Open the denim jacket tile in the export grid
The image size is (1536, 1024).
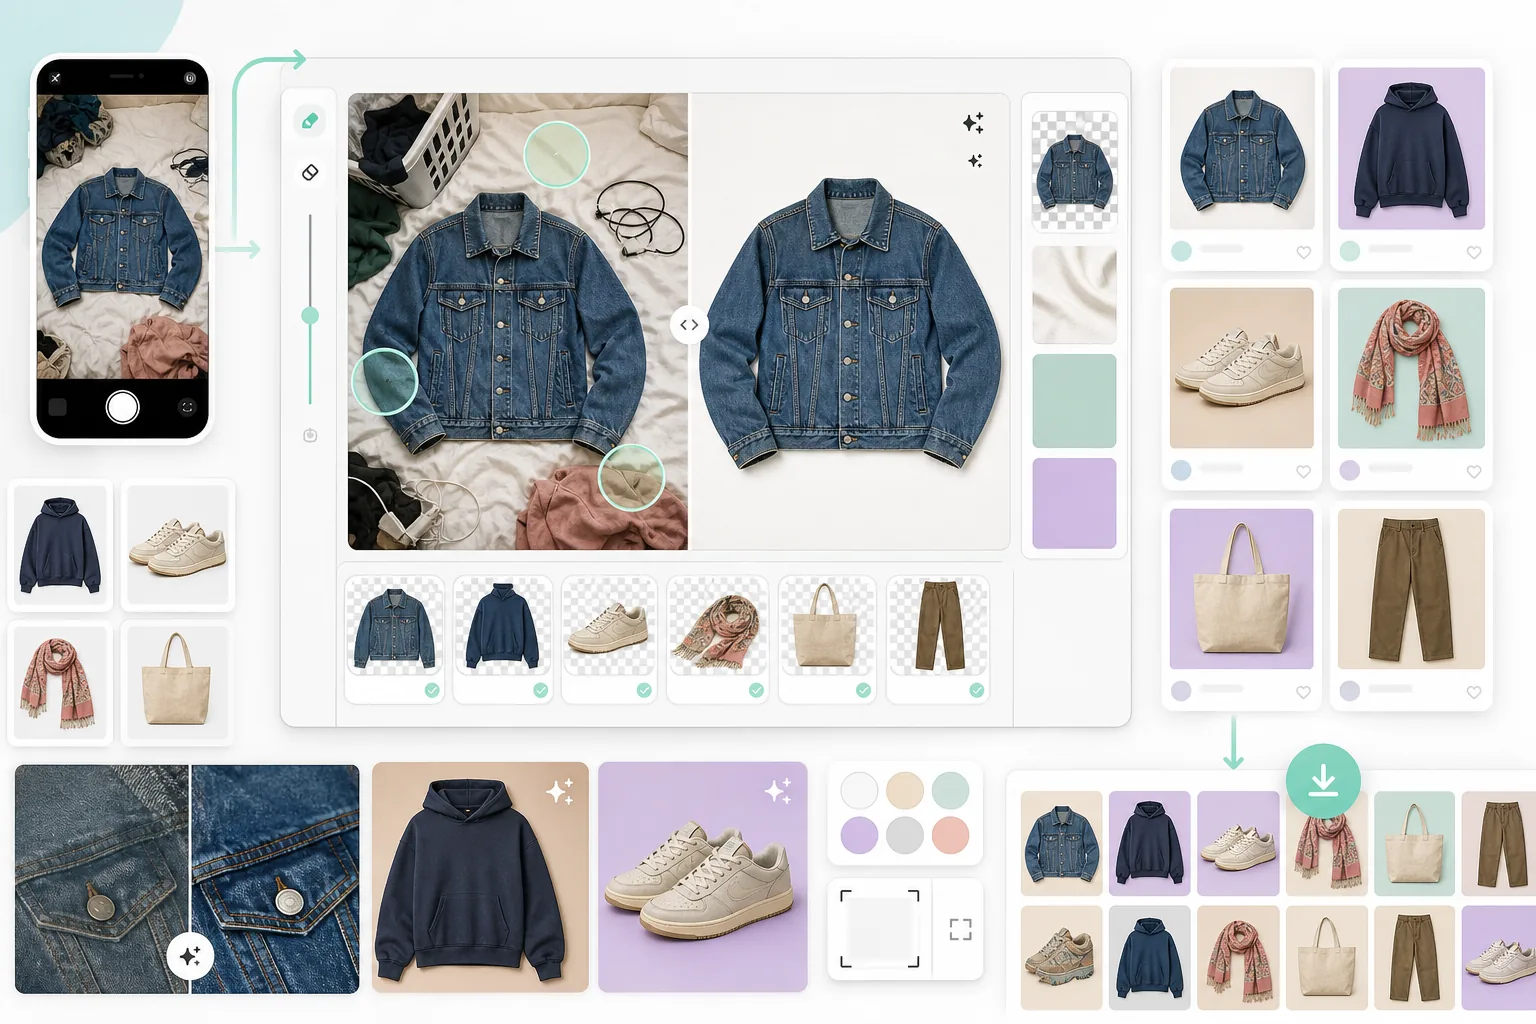pos(1061,843)
